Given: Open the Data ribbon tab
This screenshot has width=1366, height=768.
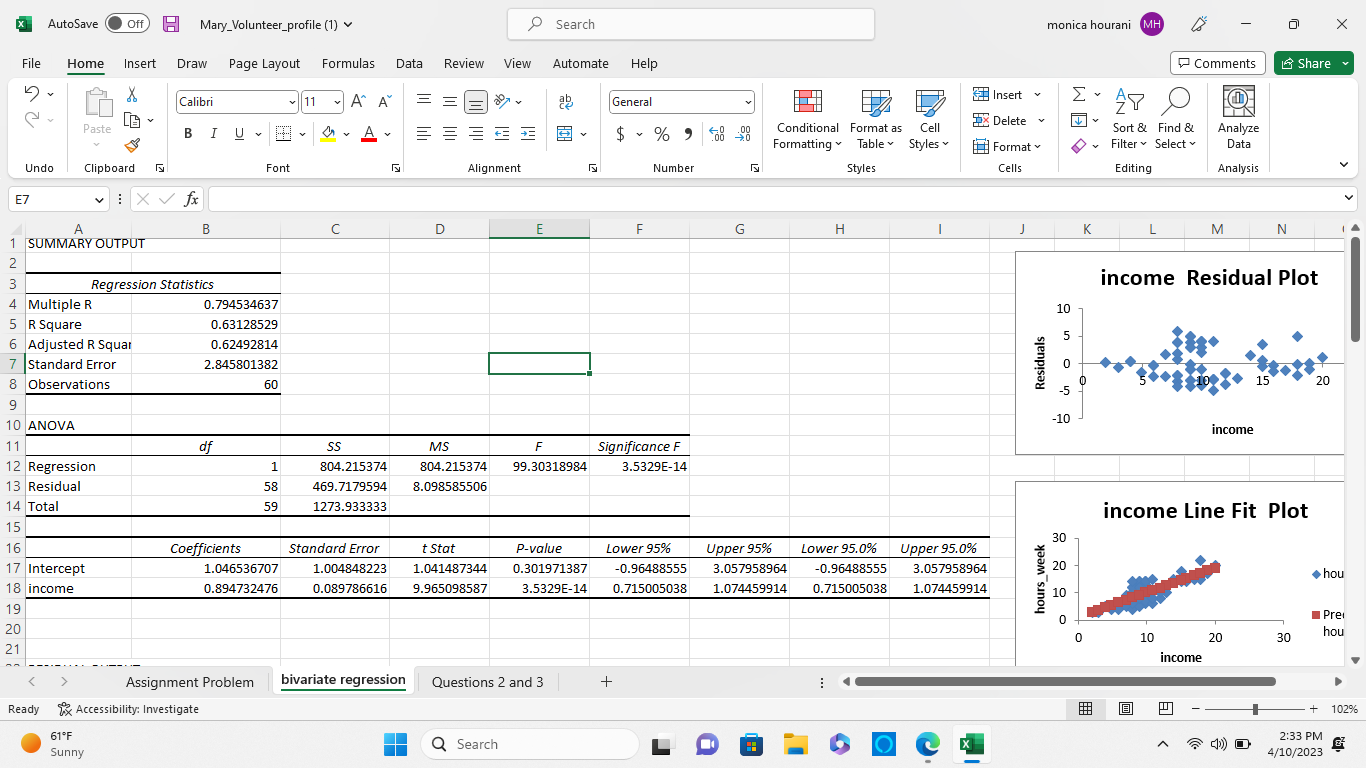Looking at the screenshot, I should pos(409,63).
